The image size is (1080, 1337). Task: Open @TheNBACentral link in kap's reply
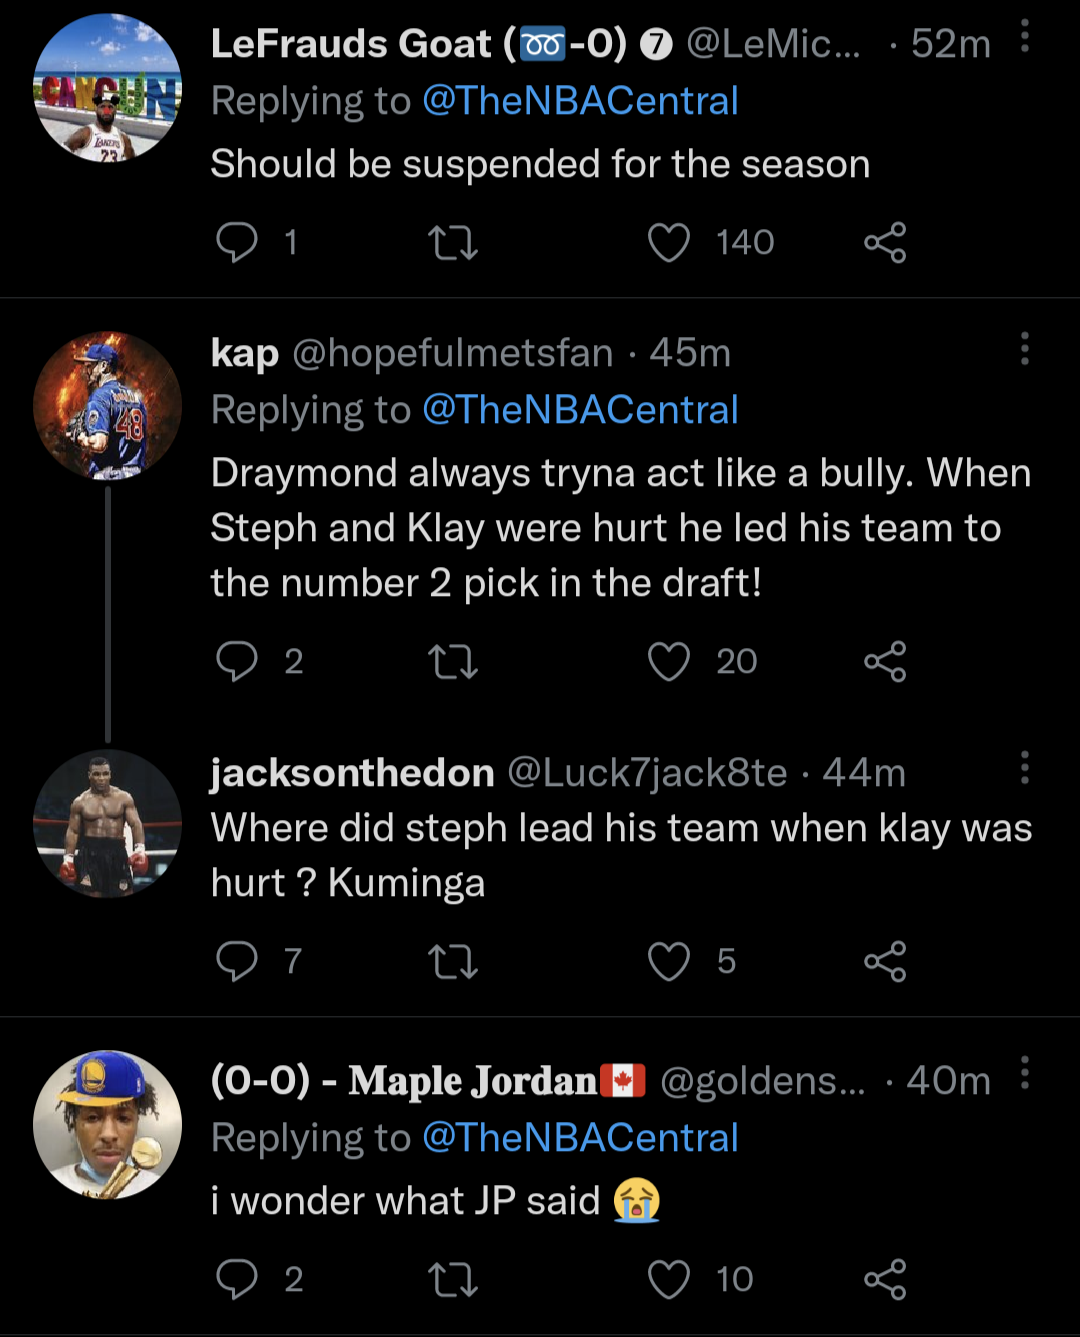(580, 410)
